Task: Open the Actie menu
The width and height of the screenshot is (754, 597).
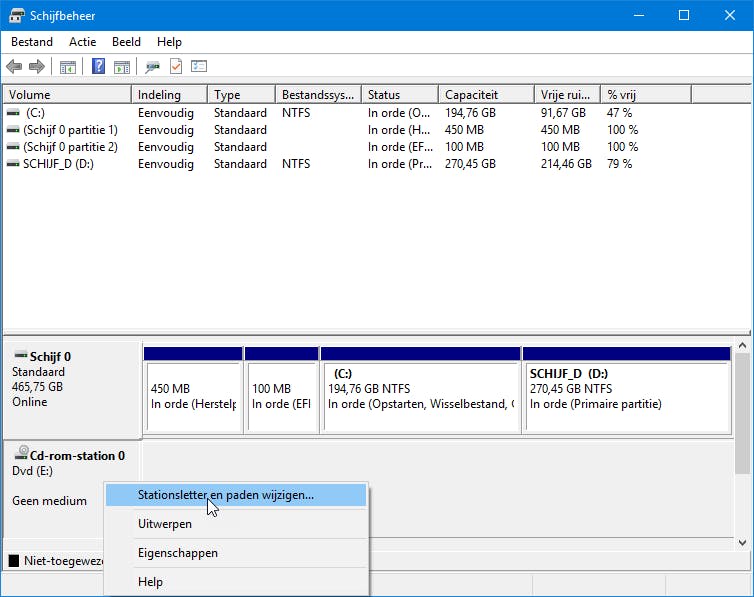Action: coord(82,42)
